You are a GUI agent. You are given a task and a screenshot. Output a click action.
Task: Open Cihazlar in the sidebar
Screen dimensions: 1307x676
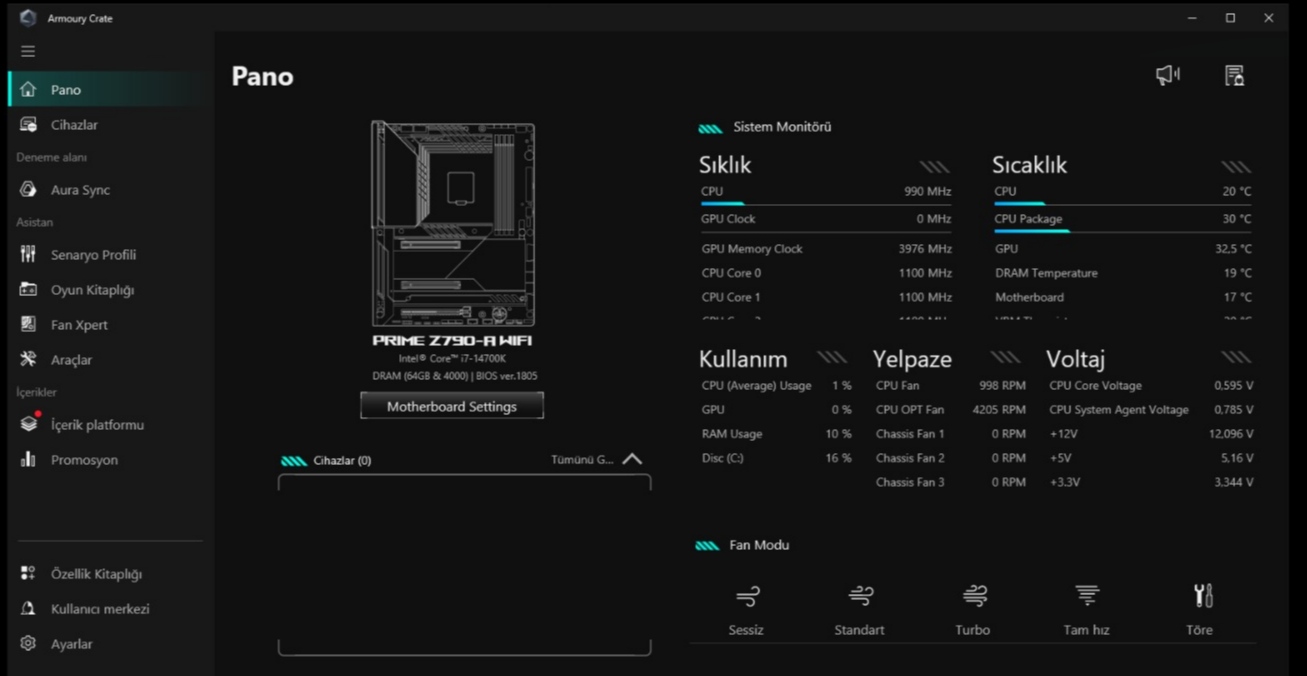110,124
